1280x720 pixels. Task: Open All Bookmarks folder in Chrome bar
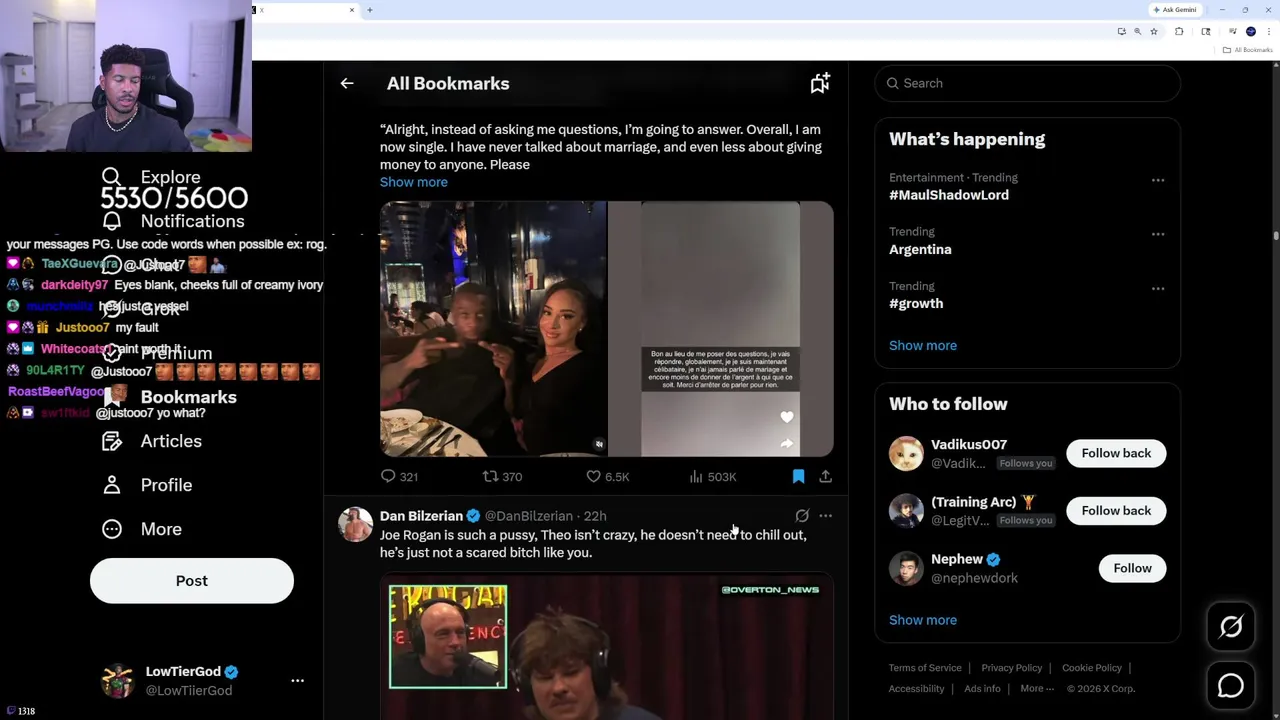click(x=1249, y=50)
